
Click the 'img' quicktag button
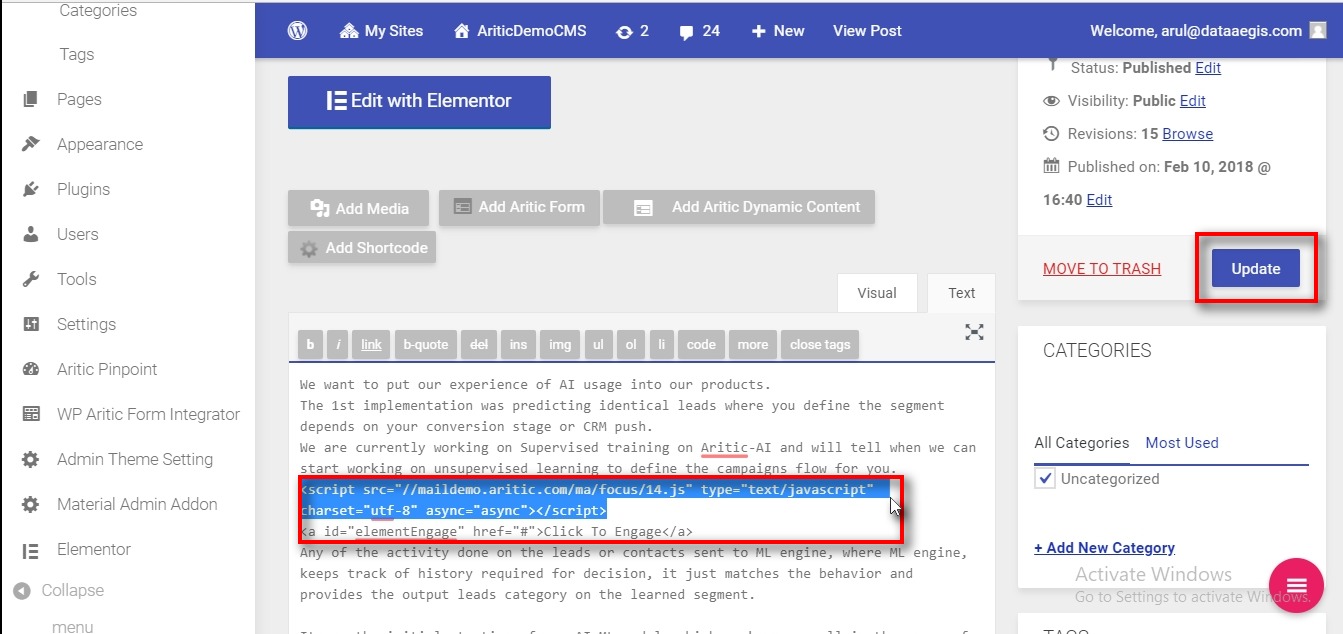tap(560, 344)
